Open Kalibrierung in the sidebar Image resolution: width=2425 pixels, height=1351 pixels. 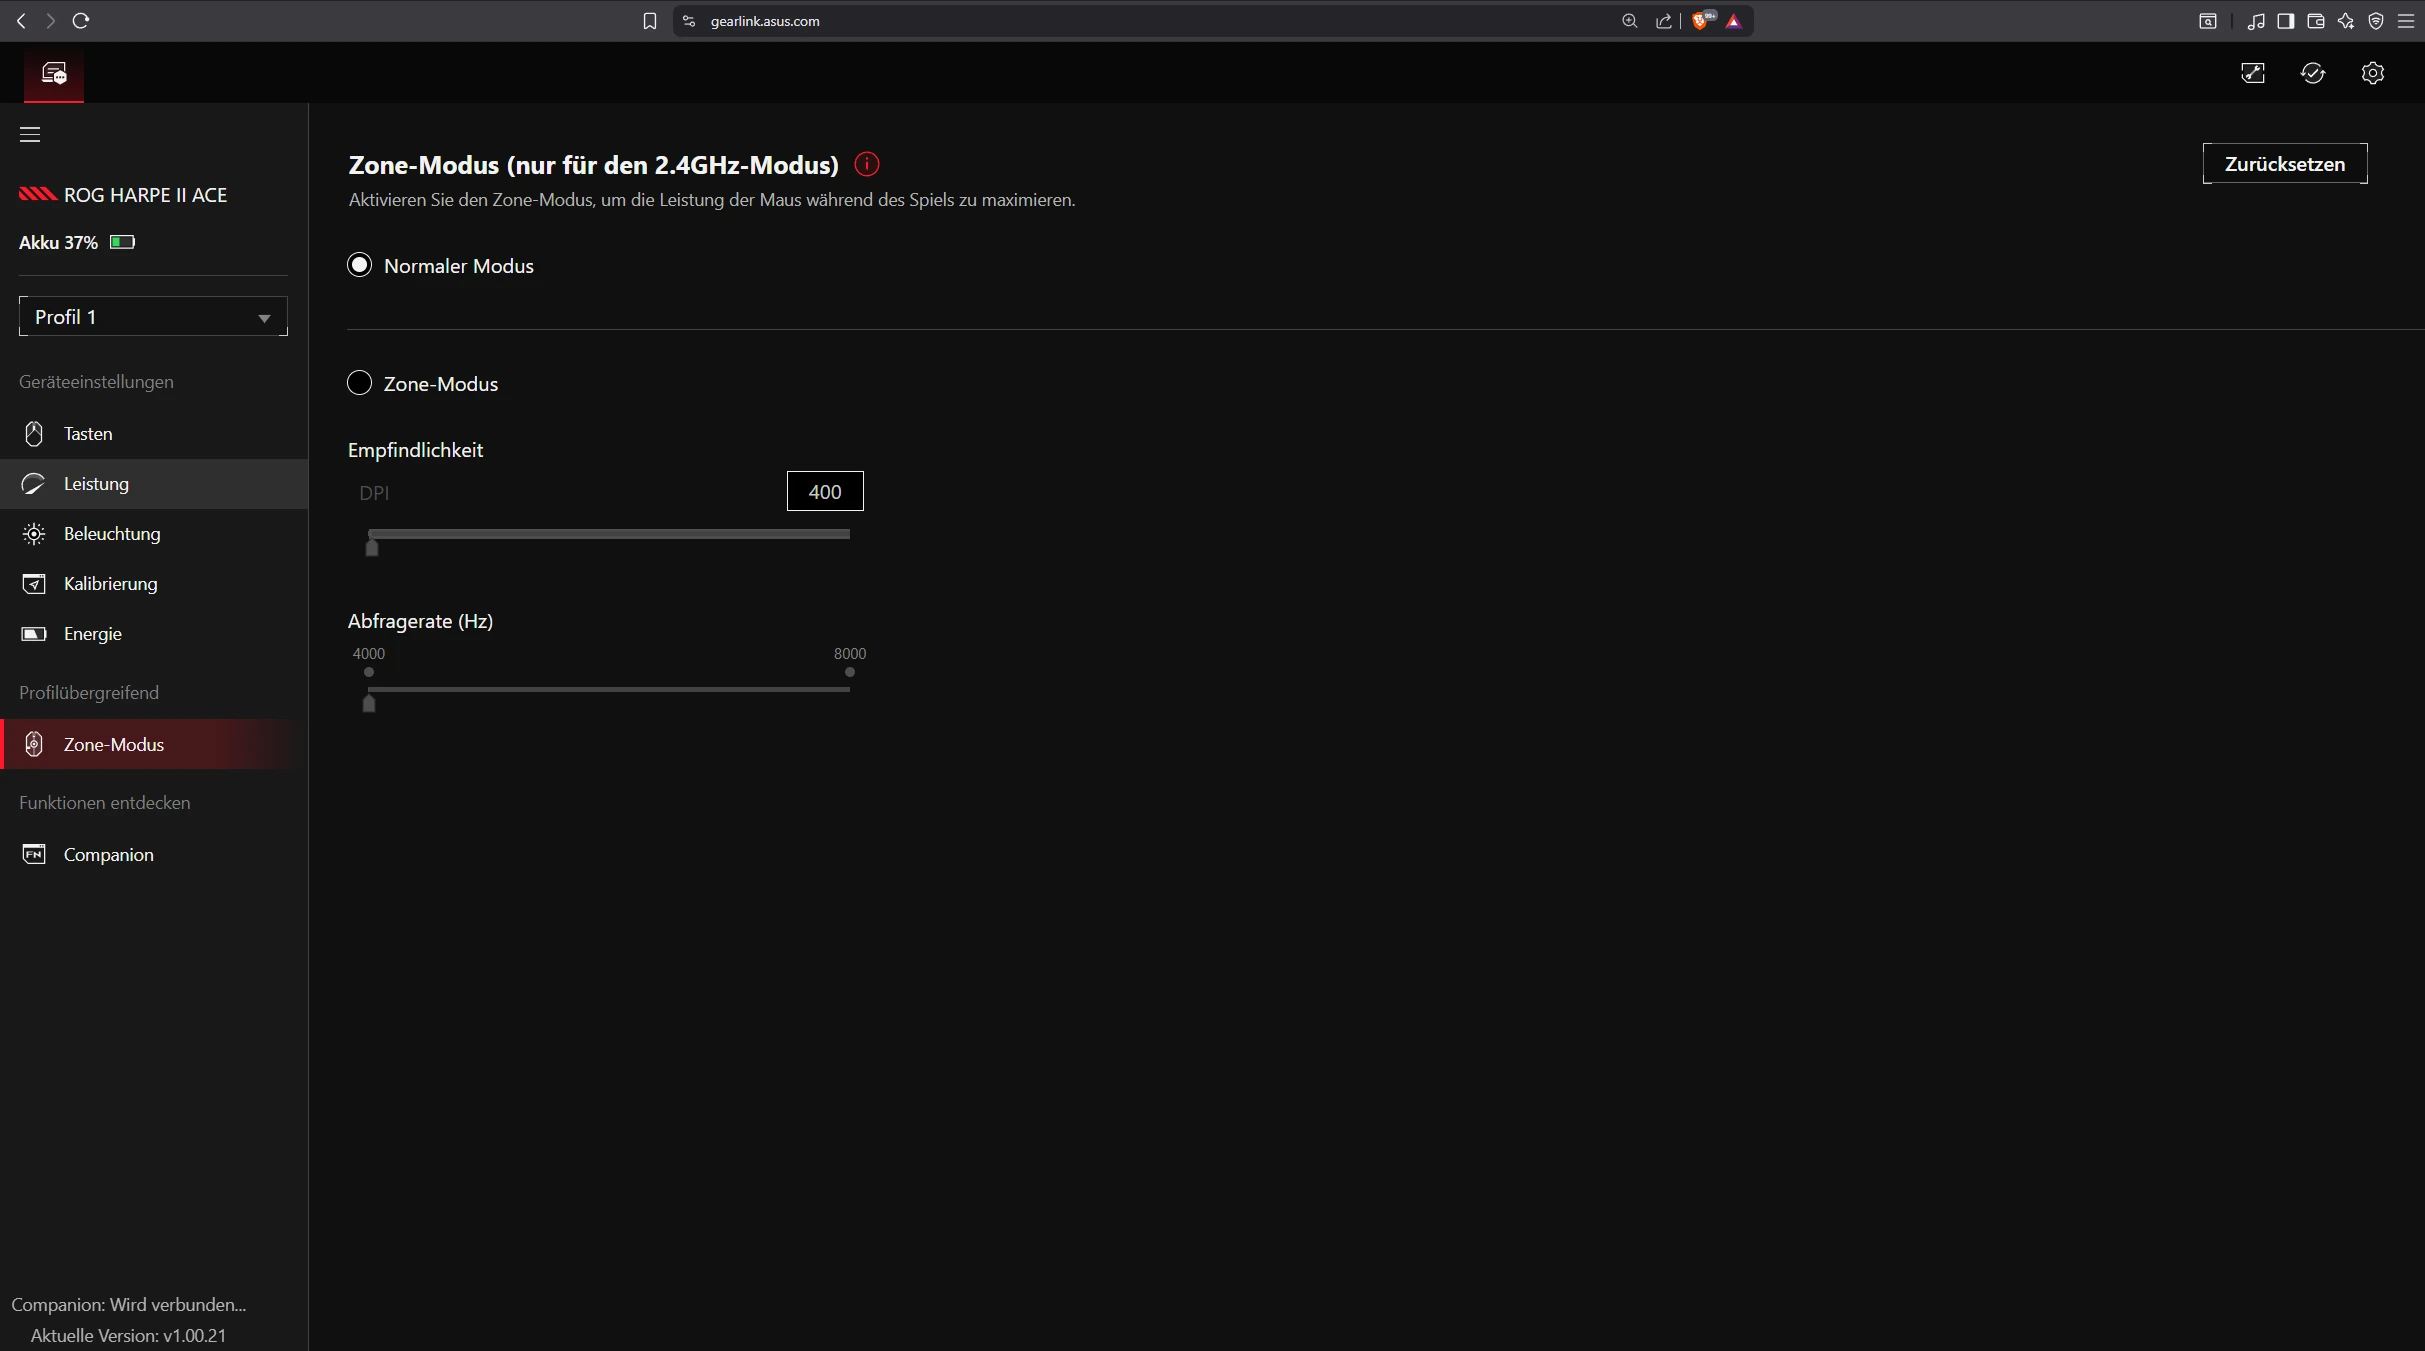coord(110,584)
